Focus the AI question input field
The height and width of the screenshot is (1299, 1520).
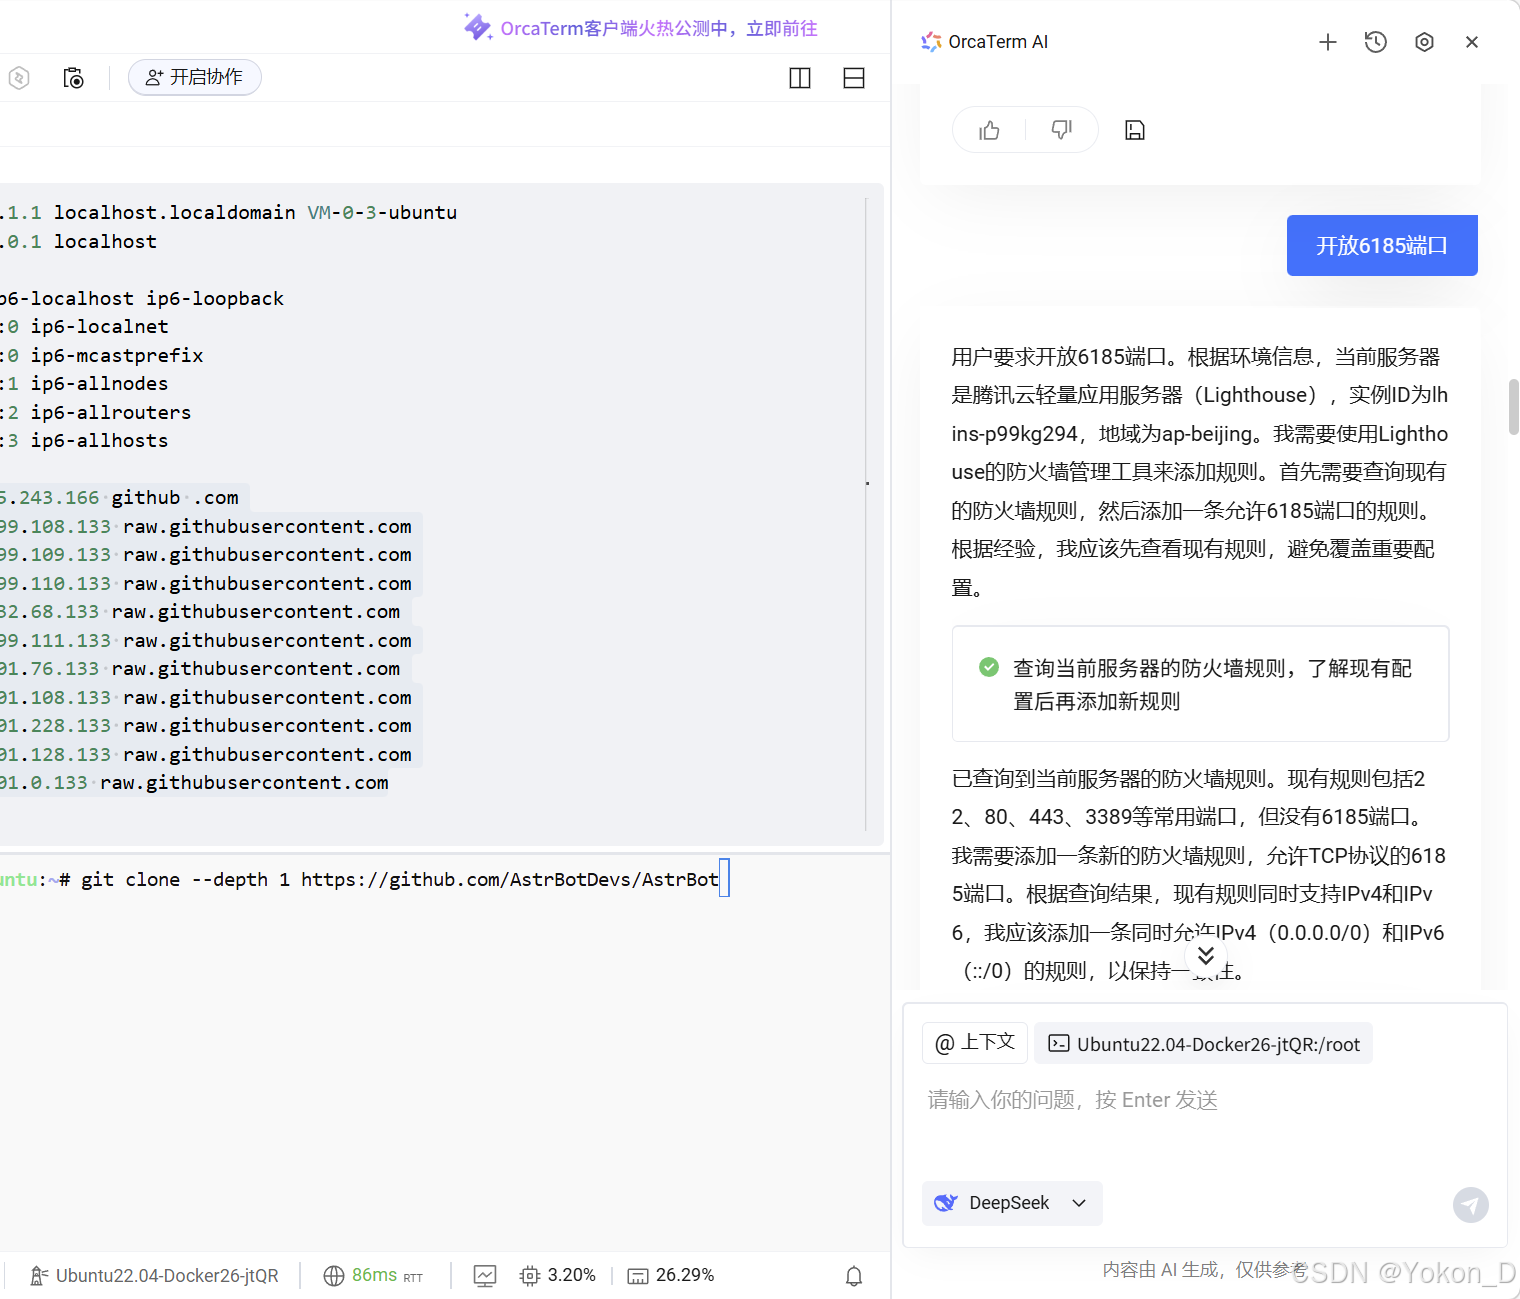(1204, 1100)
